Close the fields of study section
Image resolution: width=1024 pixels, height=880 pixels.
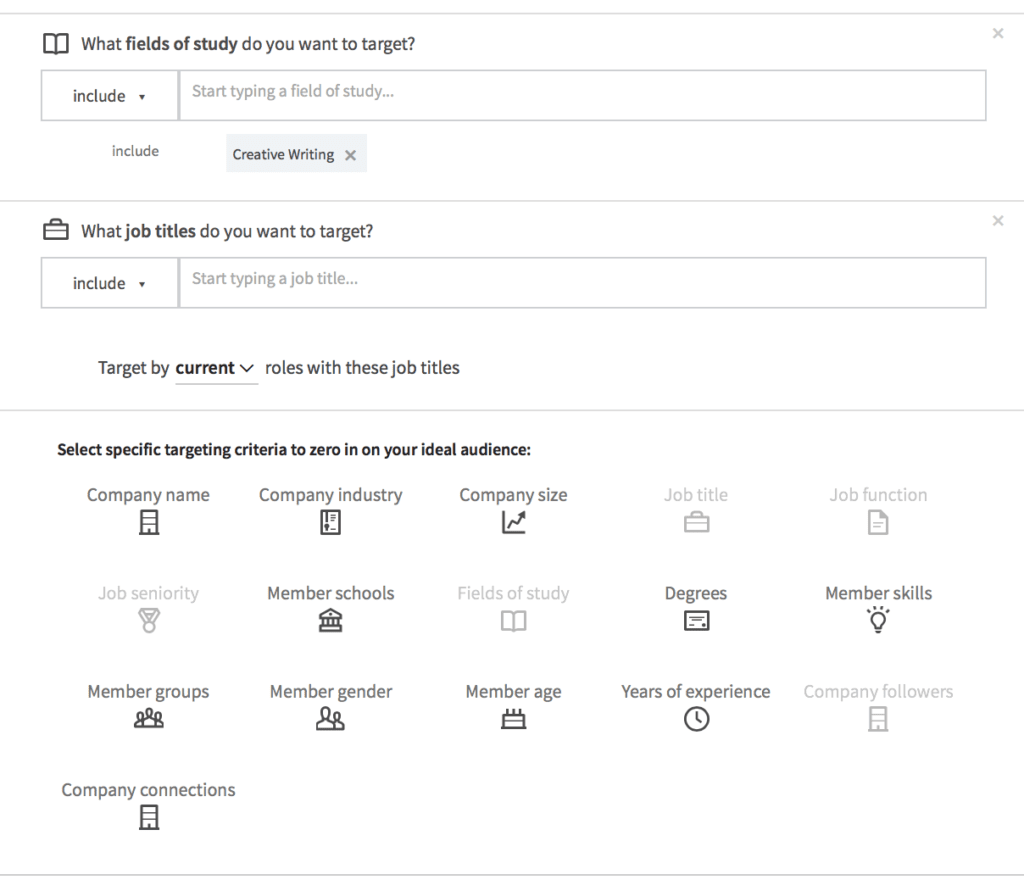point(997,34)
